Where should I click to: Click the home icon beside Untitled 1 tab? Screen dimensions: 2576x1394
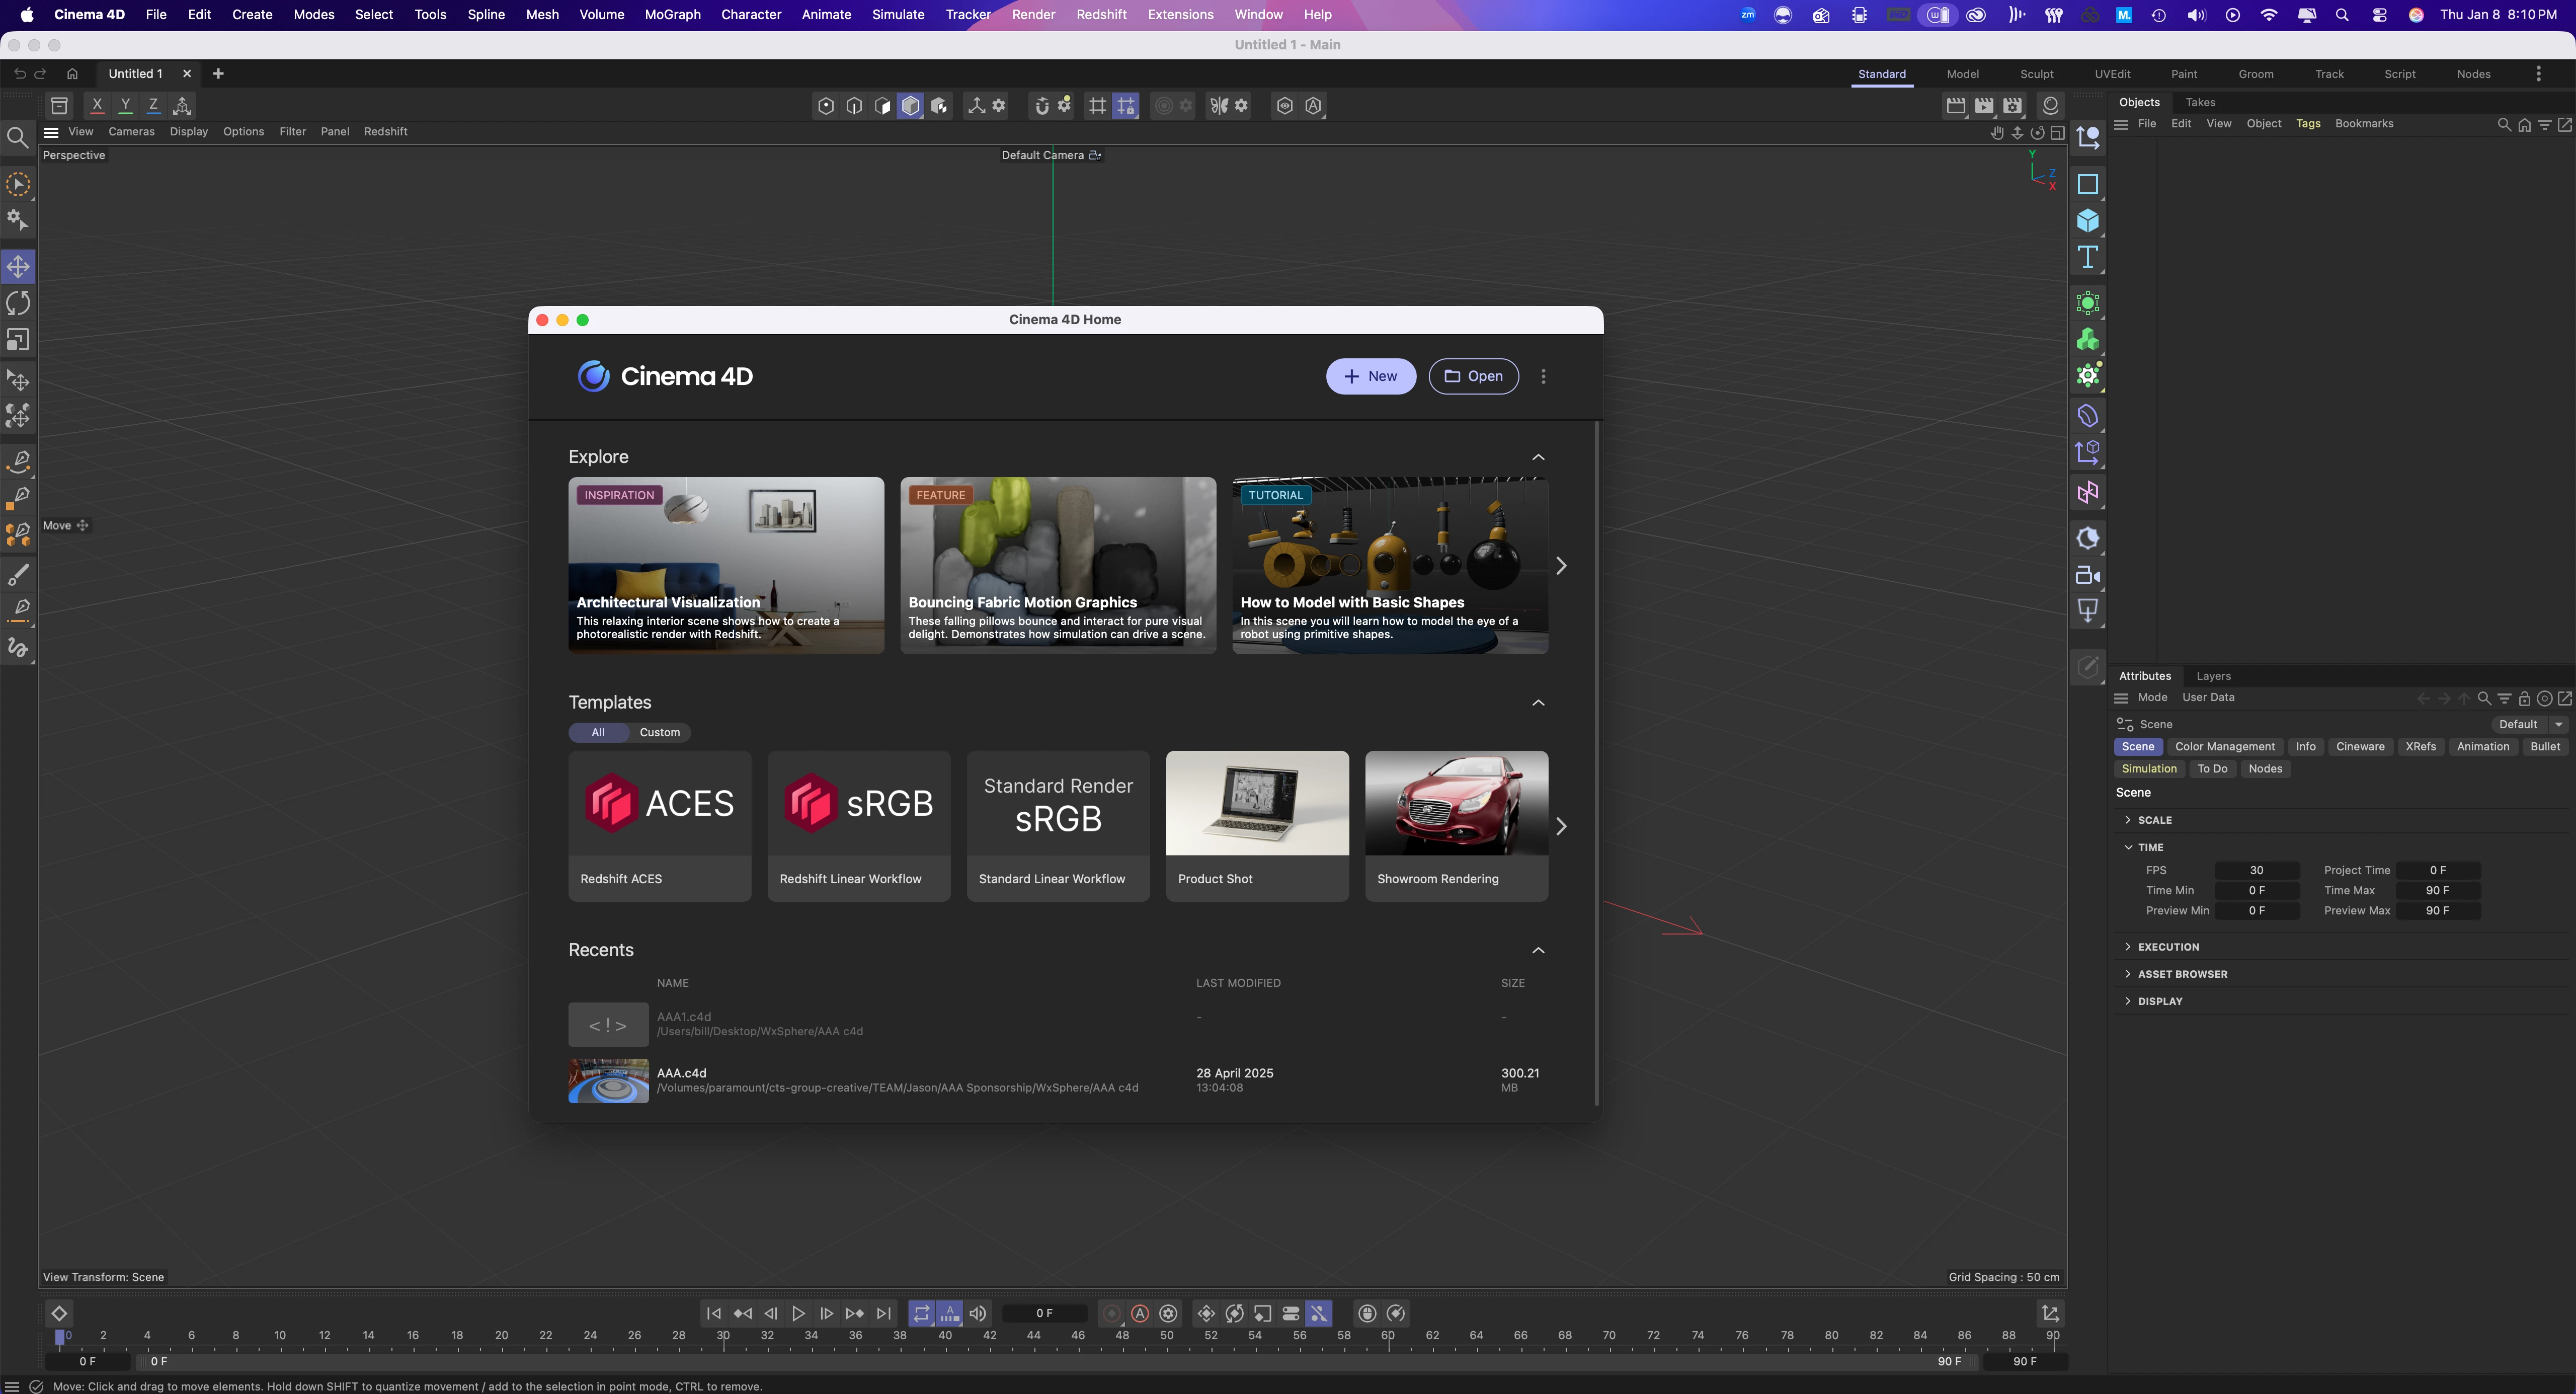(72, 73)
